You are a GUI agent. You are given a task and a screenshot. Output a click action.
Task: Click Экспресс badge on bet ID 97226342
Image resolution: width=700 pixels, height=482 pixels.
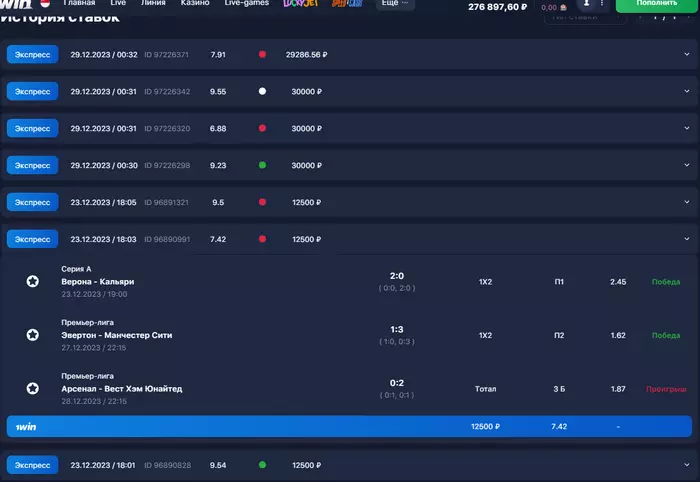click(x=33, y=91)
